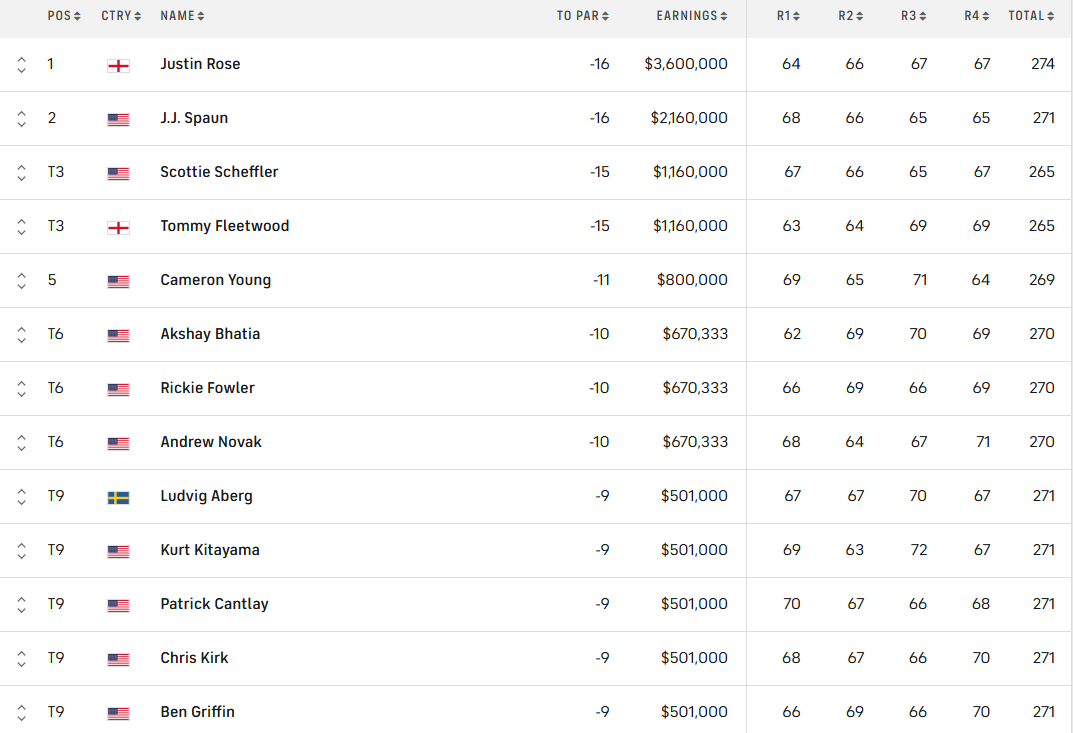Image resolution: width=1073 pixels, height=733 pixels.
Task: Open Rickie Fowler's player name
Action: (x=207, y=388)
